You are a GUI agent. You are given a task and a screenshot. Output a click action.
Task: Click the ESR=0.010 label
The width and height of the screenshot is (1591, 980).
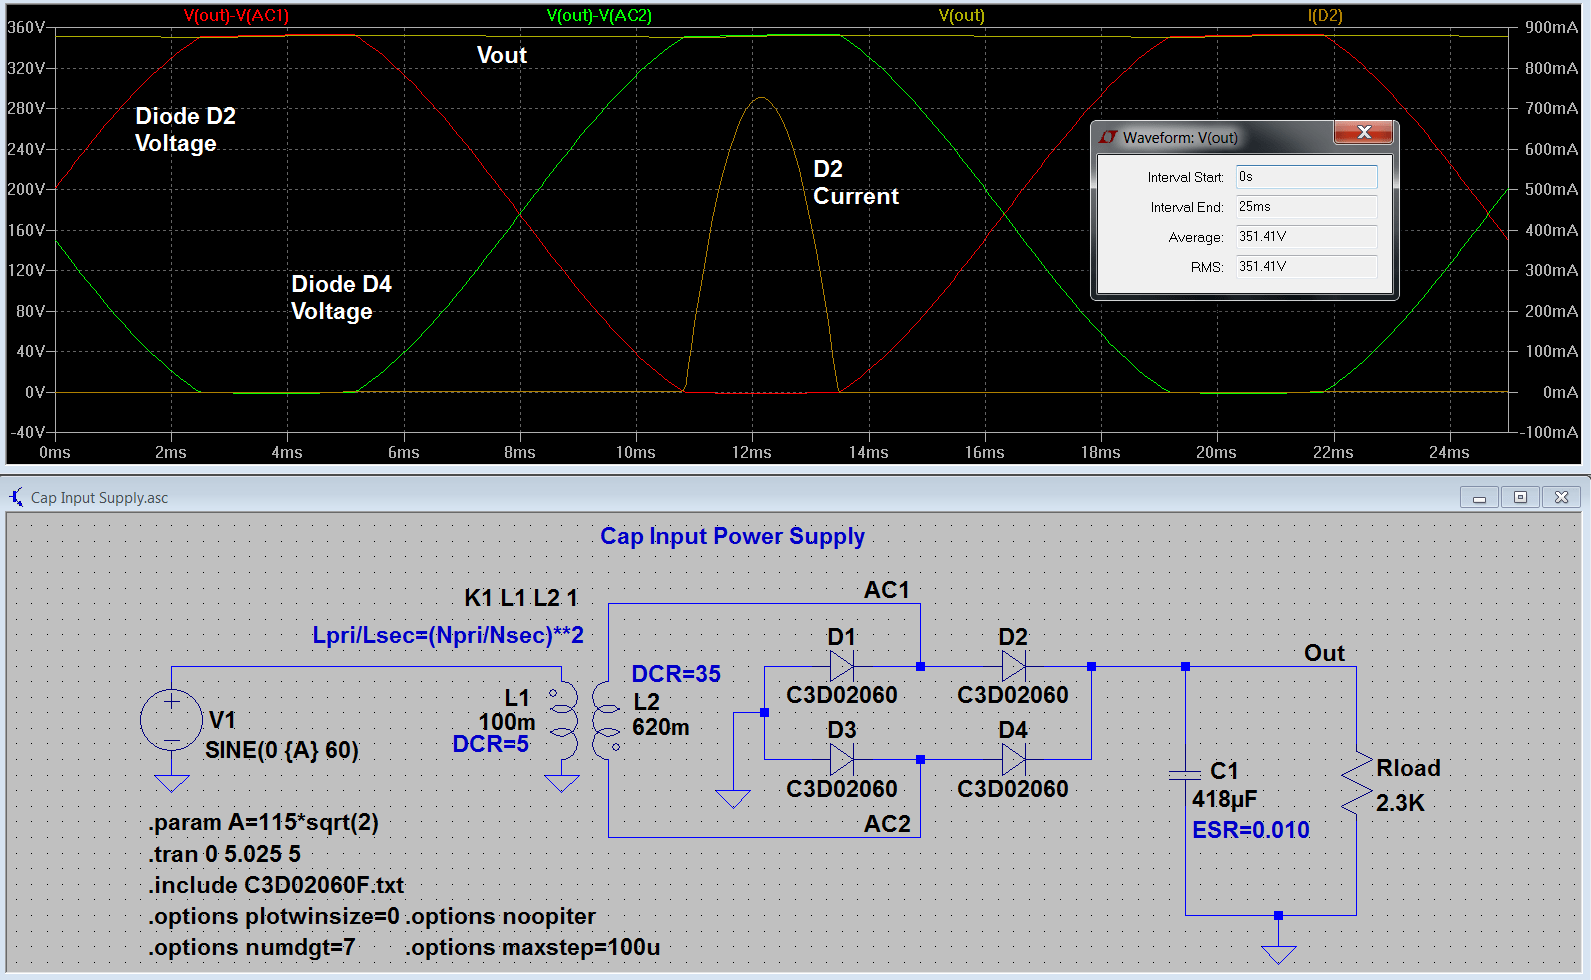[1251, 830]
